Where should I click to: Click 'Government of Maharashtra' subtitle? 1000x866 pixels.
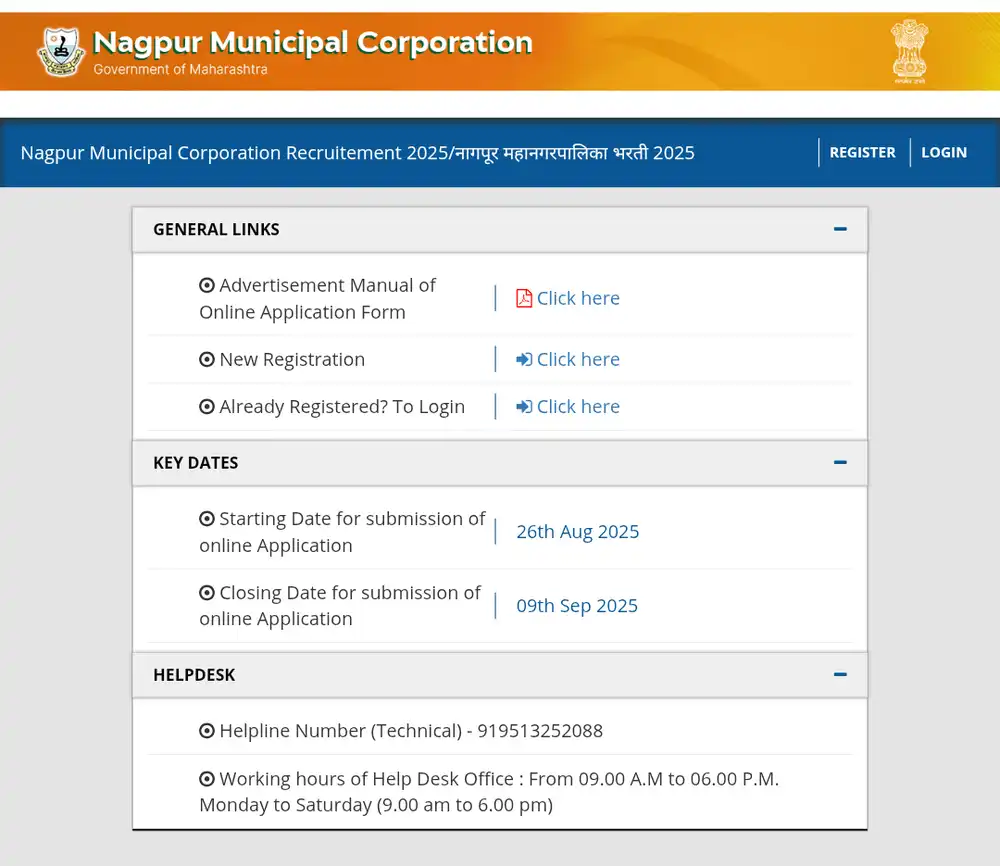pos(180,69)
